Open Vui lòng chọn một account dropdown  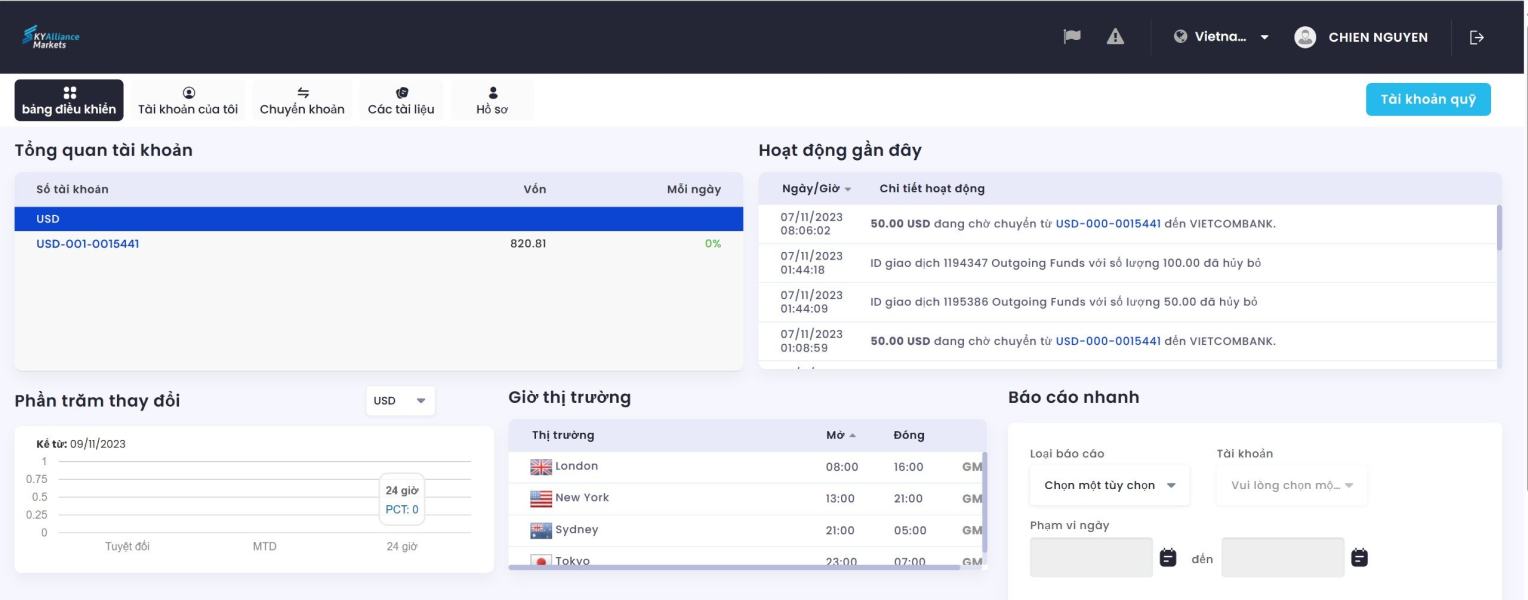coord(1292,485)
